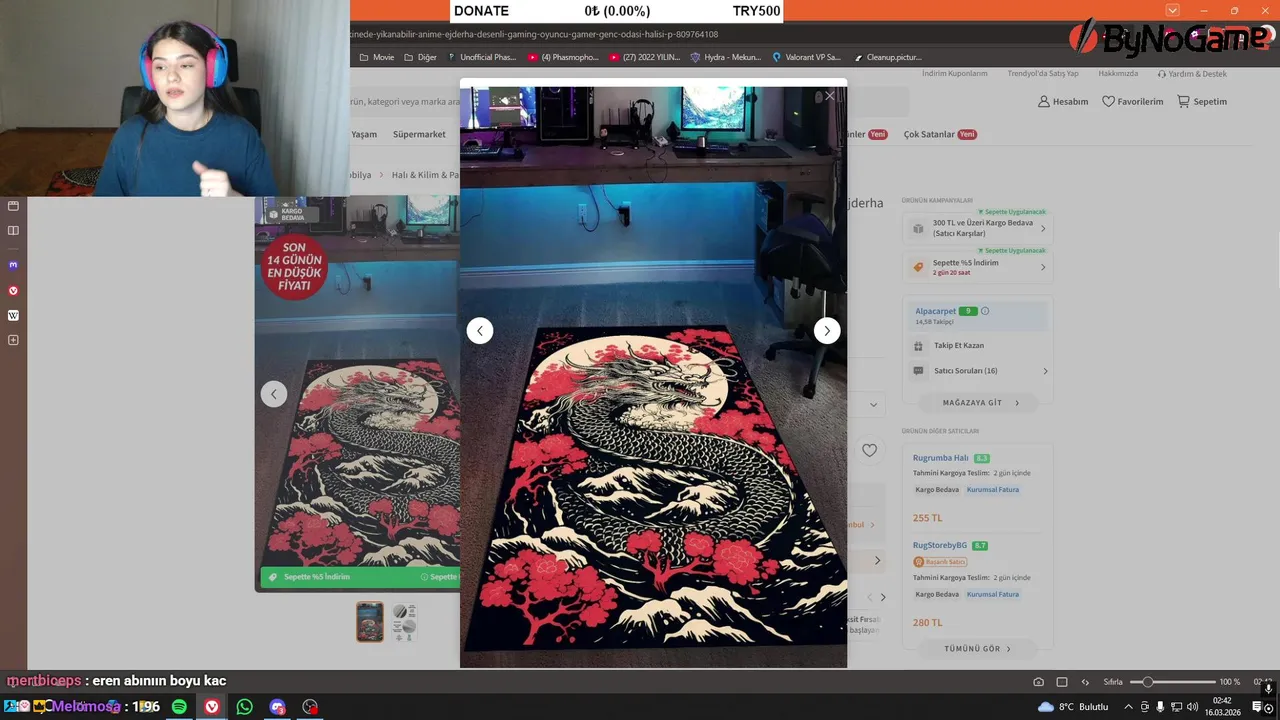Open the reading list panel icon
The height and width of the screenshot is (720, 1280).
click(x=13, y=231)
